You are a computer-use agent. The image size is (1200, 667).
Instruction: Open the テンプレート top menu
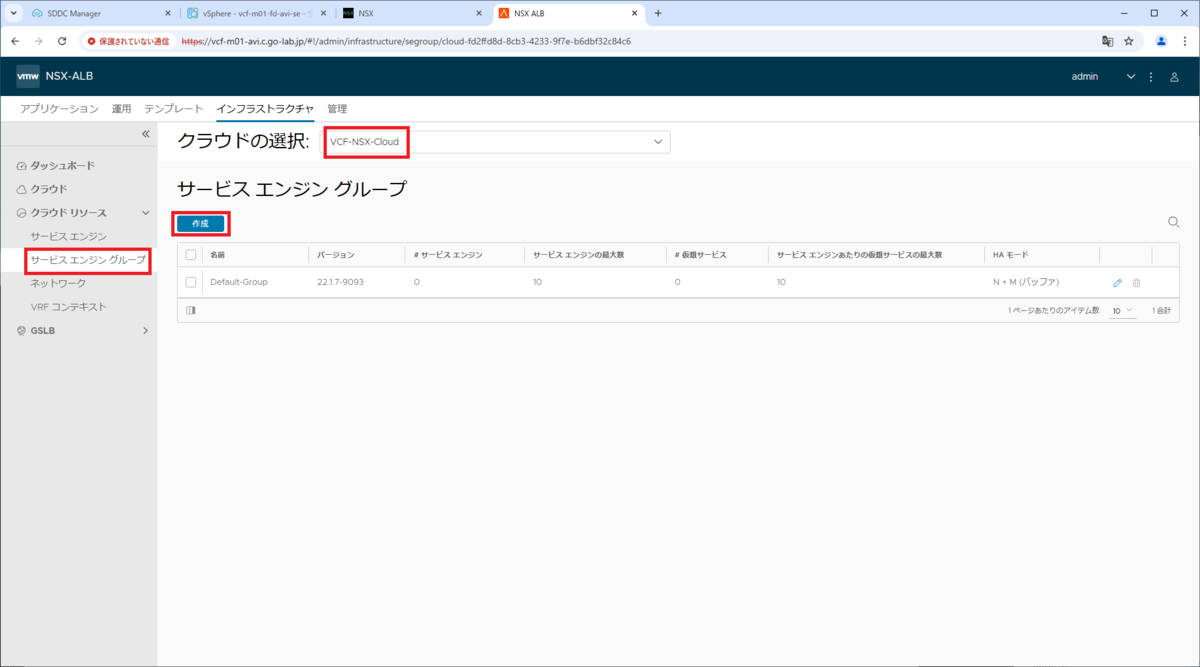pos(174,108)
